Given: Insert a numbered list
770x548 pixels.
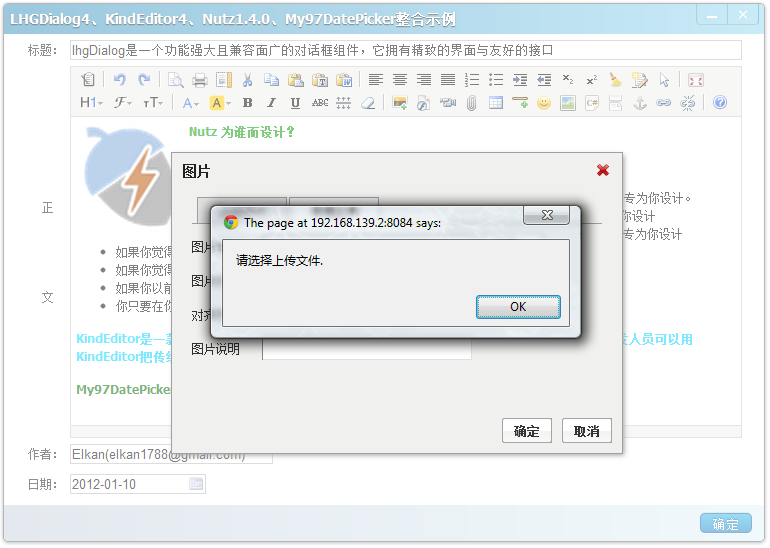Looking at the screenshot, I should point(472,80).
